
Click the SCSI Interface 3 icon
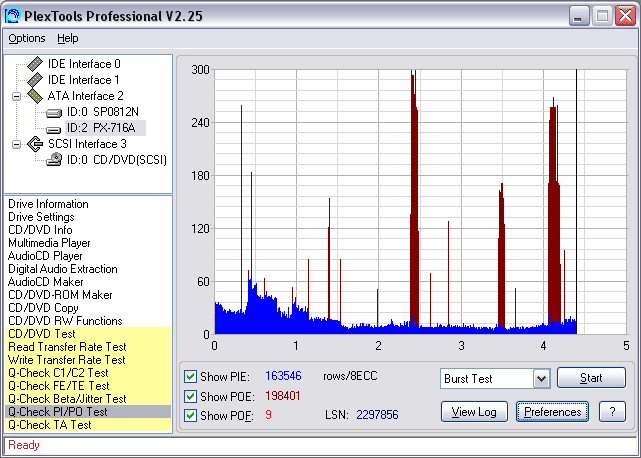[35, 144]
